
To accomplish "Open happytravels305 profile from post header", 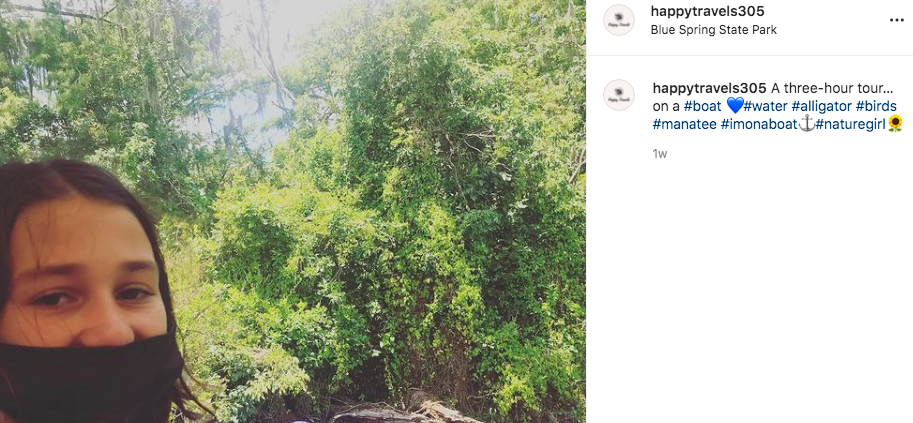I will tap(708, 11).
